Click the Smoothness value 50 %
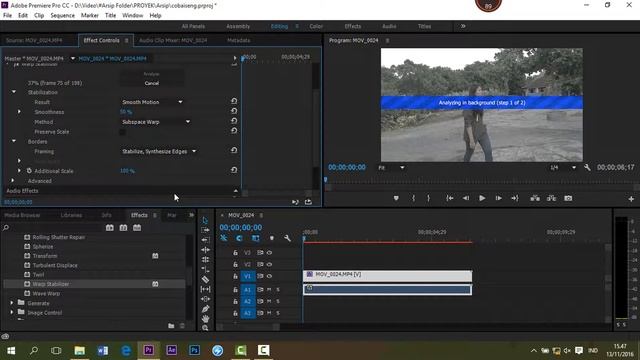The width and height of the screenshot is (640, 360). click(126, 112)
